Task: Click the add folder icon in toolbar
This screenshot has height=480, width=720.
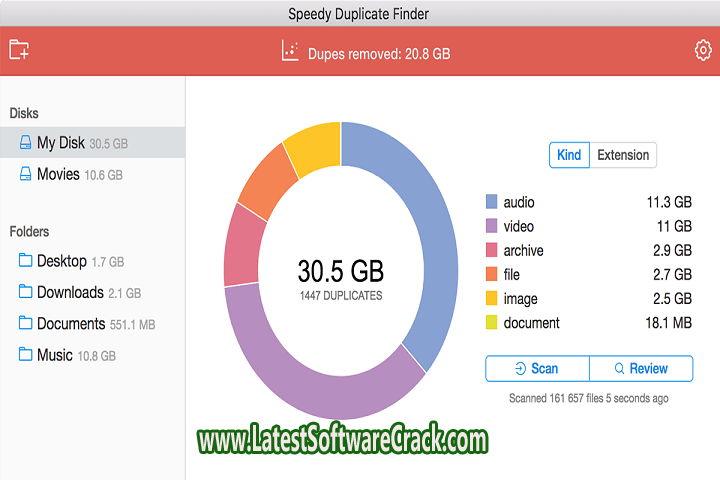Action: (19, 50)
